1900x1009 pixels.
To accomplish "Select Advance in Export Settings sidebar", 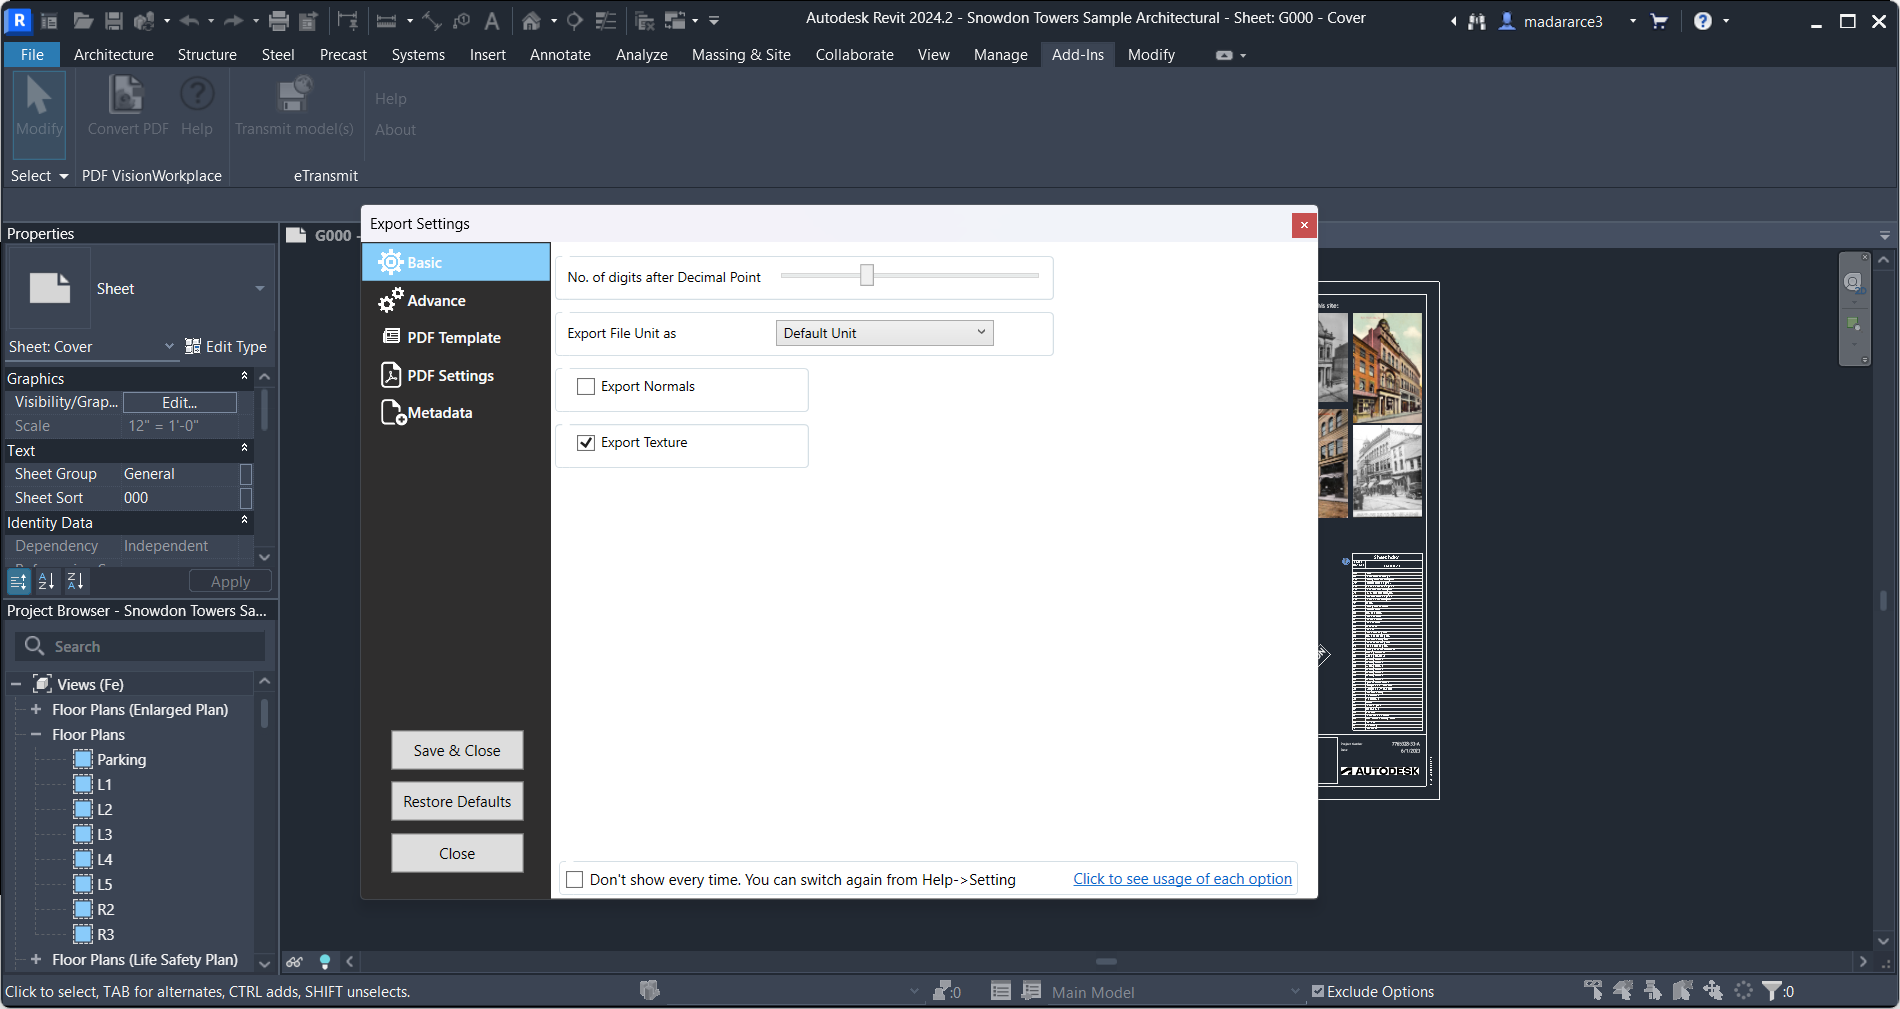I will coord(456,300).
